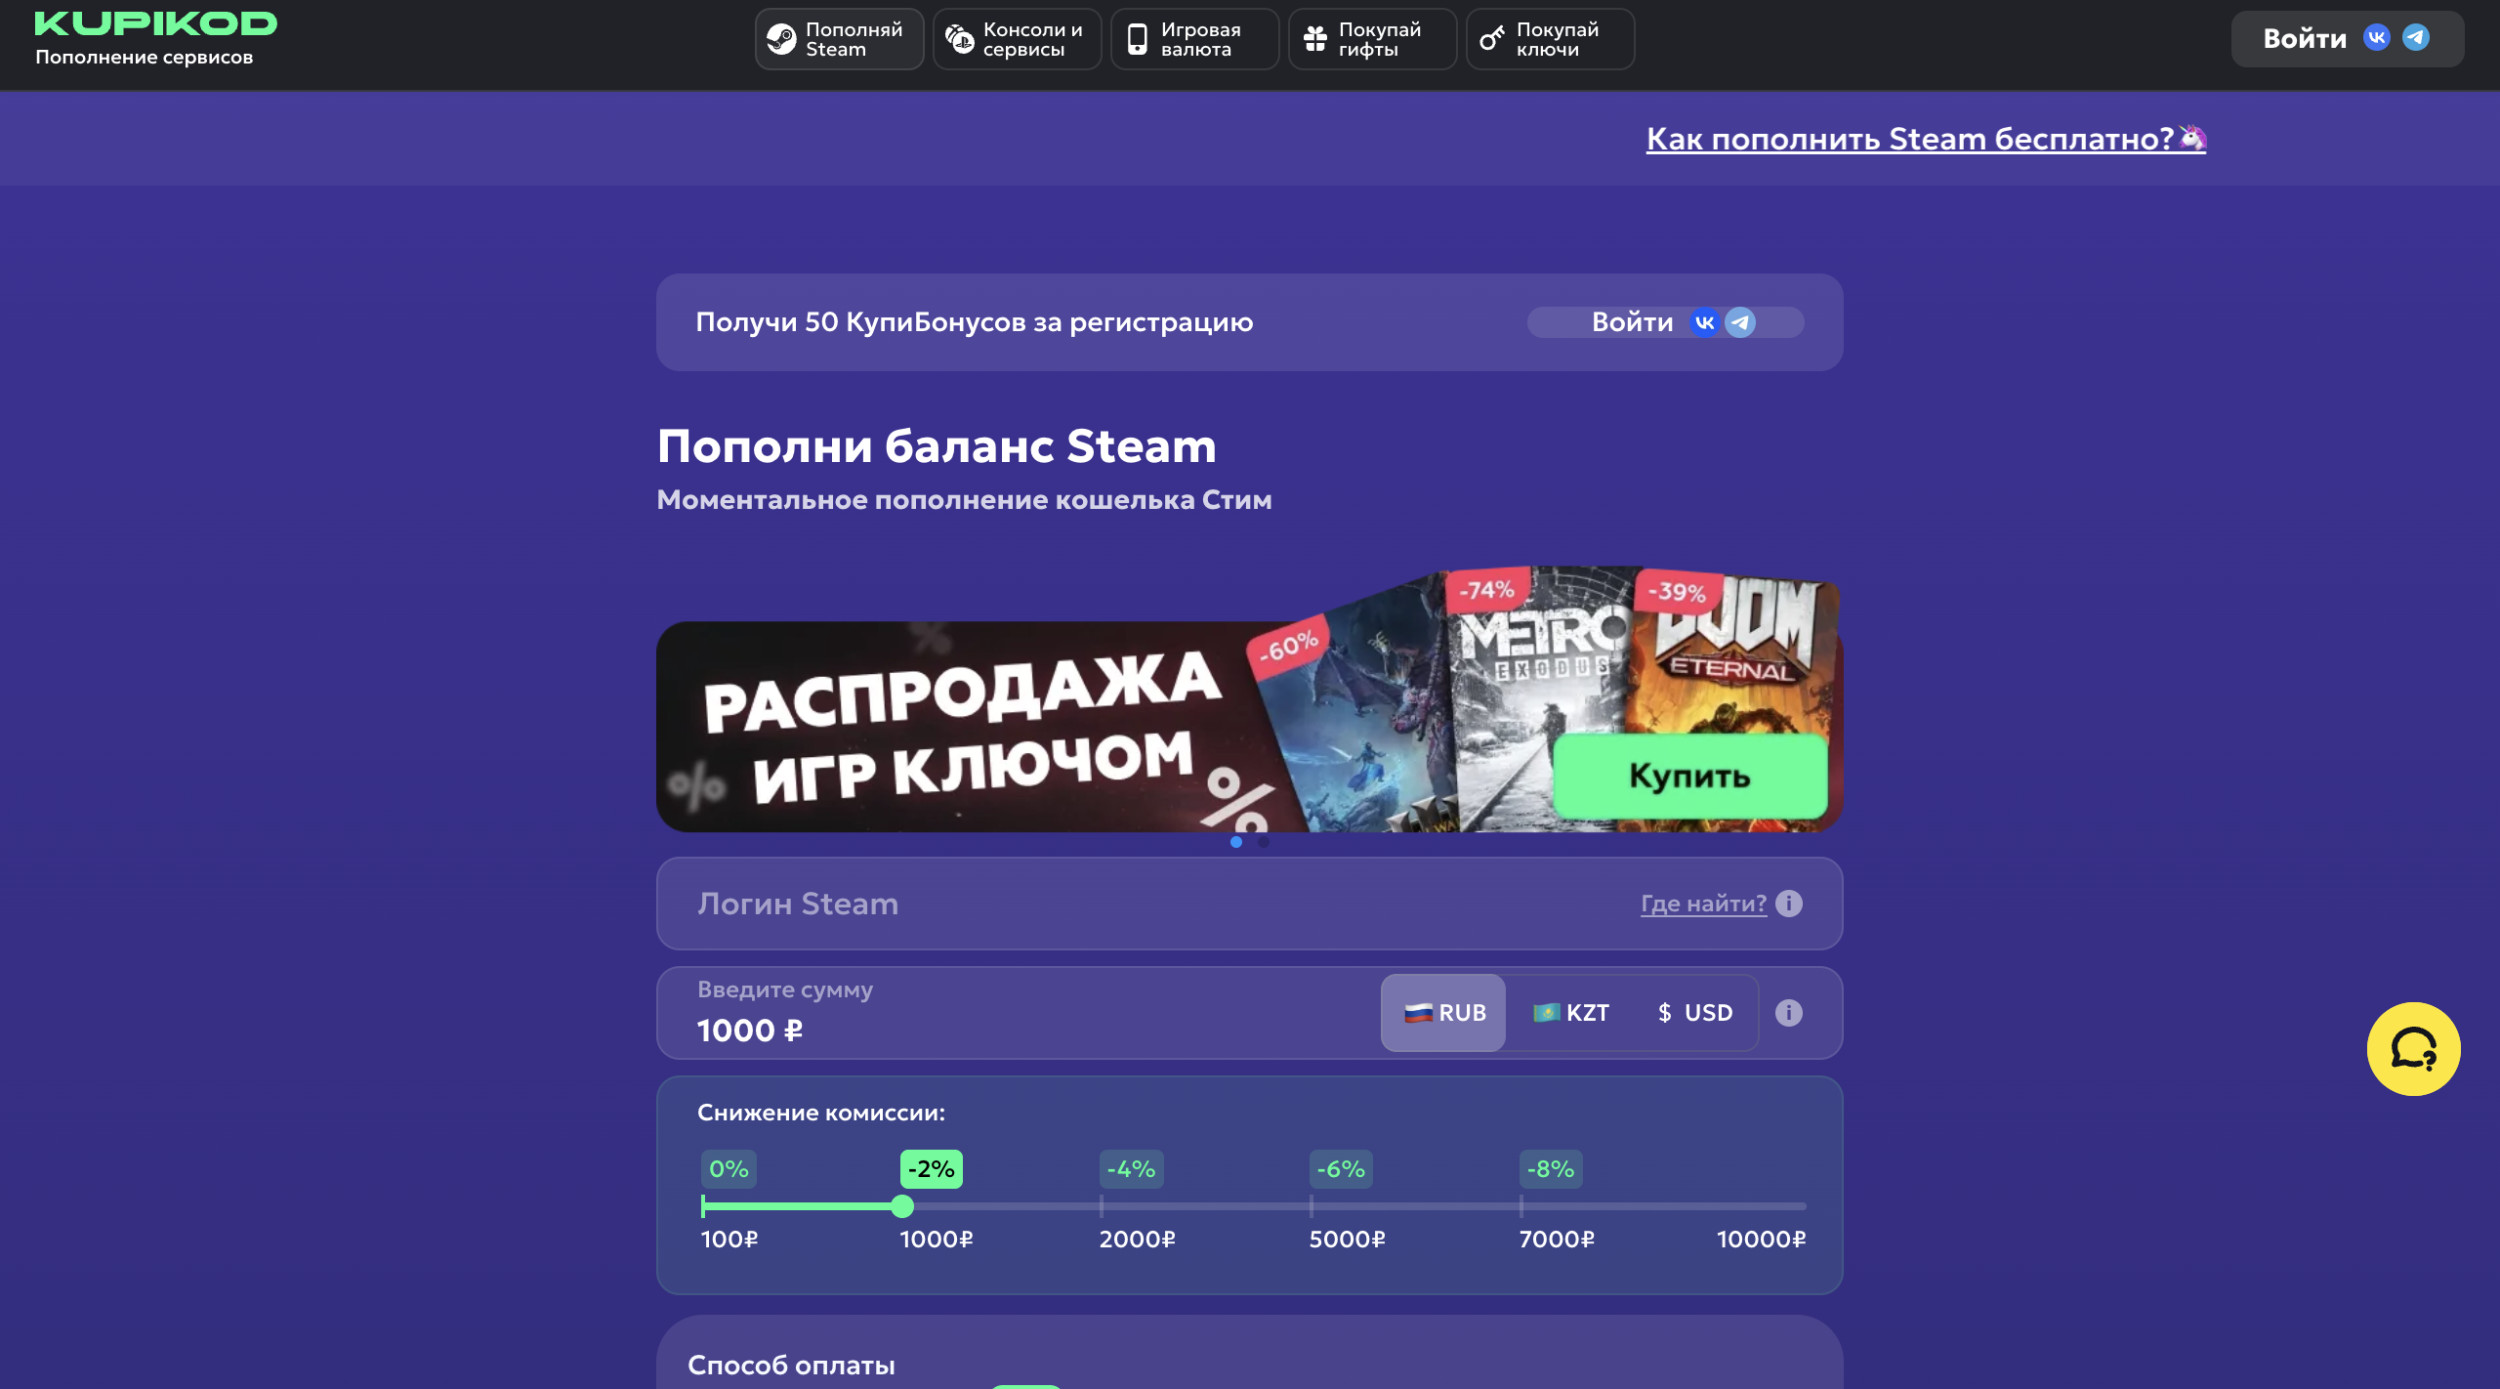Open Консоли и сервисы menu tab
The image size is (2500, 1389).
click(1016, 40)
